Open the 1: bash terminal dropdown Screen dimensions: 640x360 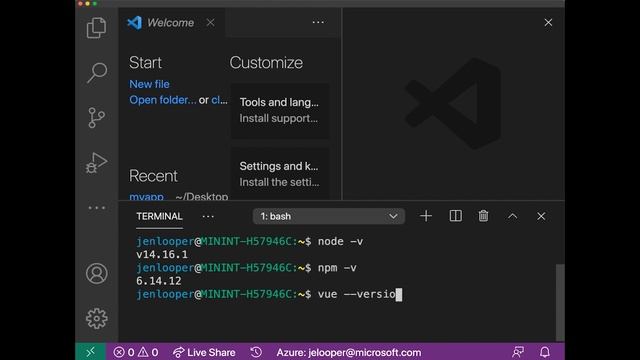pyautogui.click(x=329, y=216)
